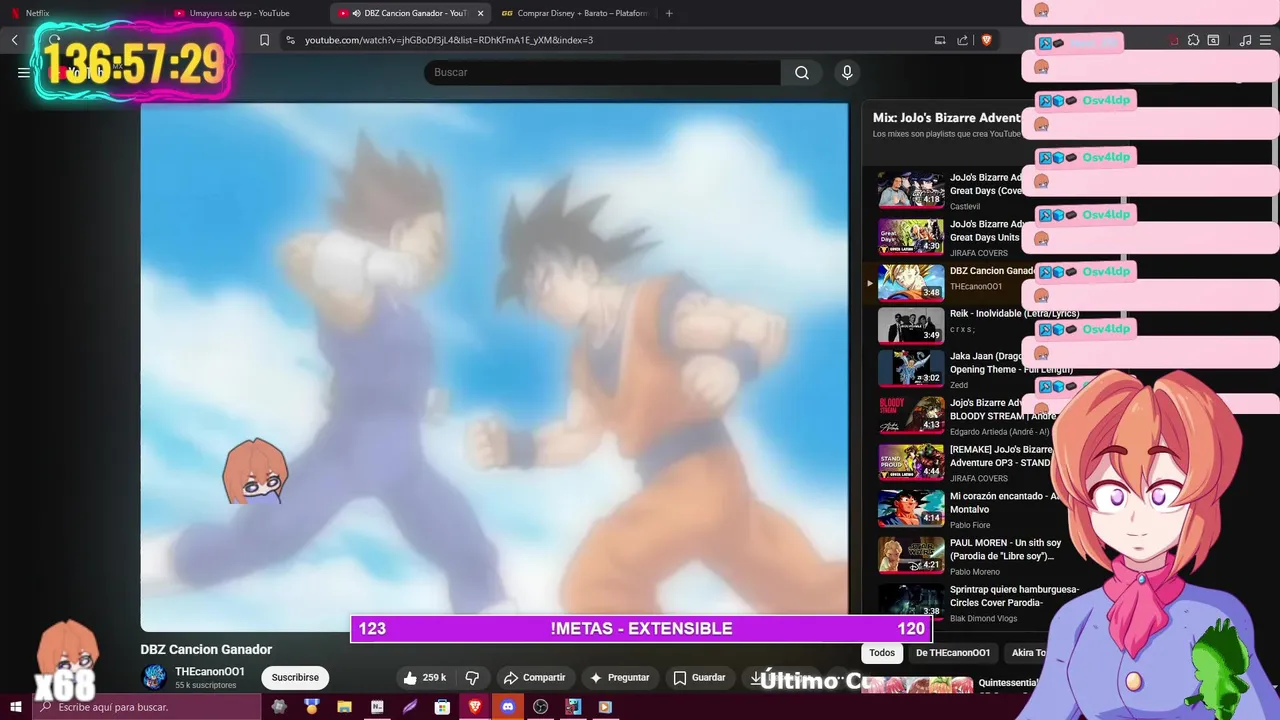This screenshot has width=1280, height=720.
Task: Click the Windows taskbar search box
Action: click(148, 707)
